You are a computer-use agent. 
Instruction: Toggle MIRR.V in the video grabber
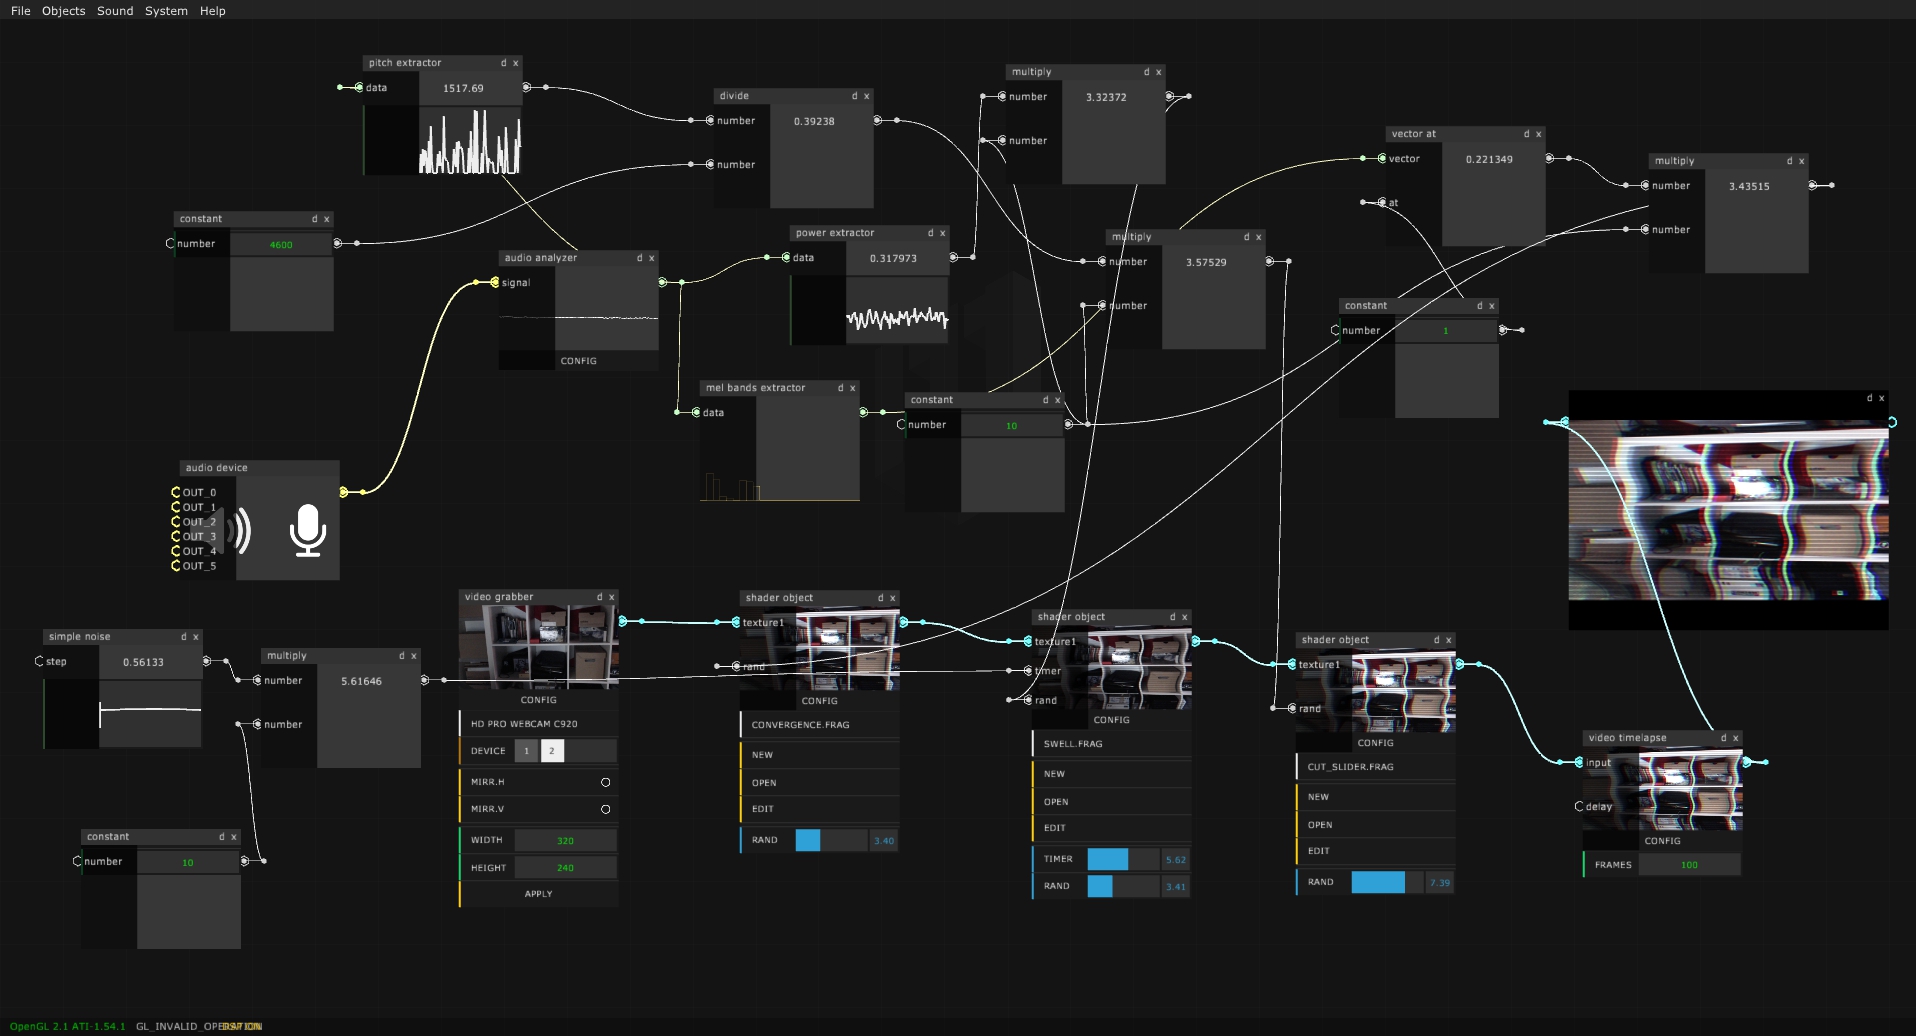606,809
